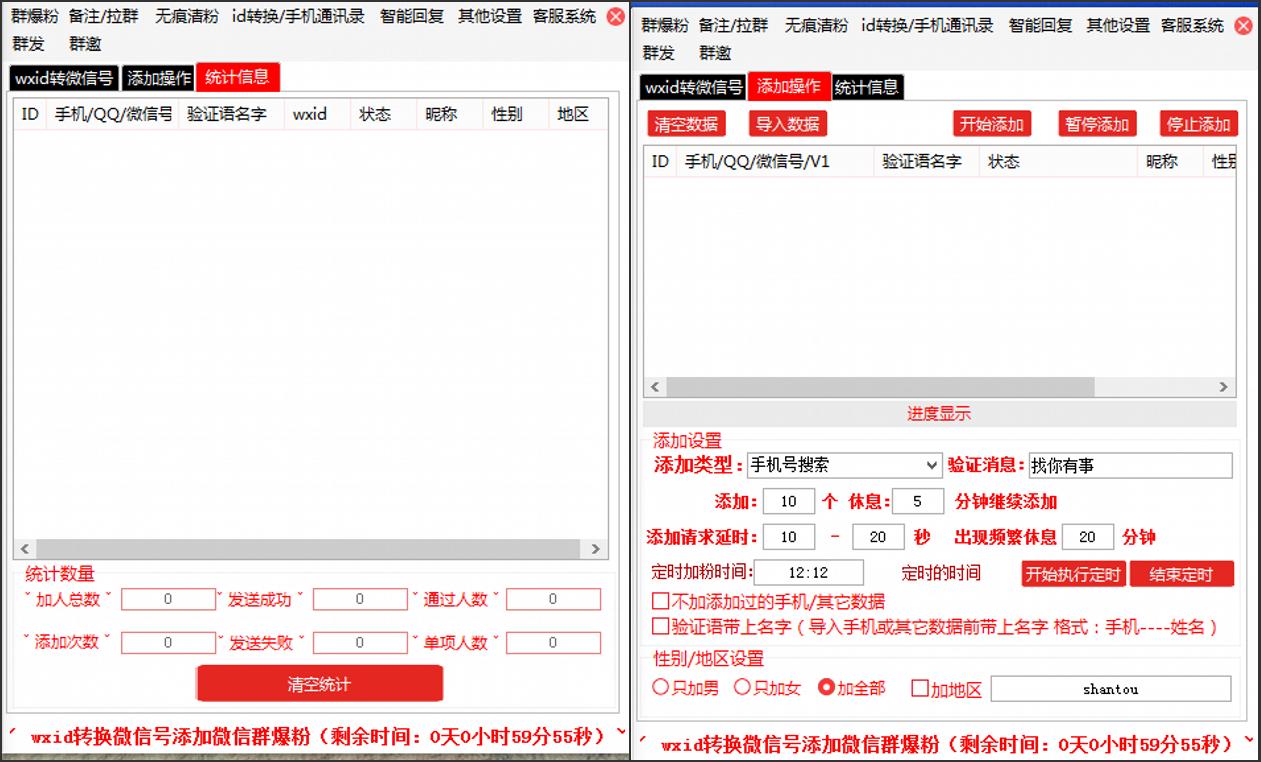Switch to 统计信息 tab in right window
Viewport: 1261px width, 762px height.
point(866,88)
